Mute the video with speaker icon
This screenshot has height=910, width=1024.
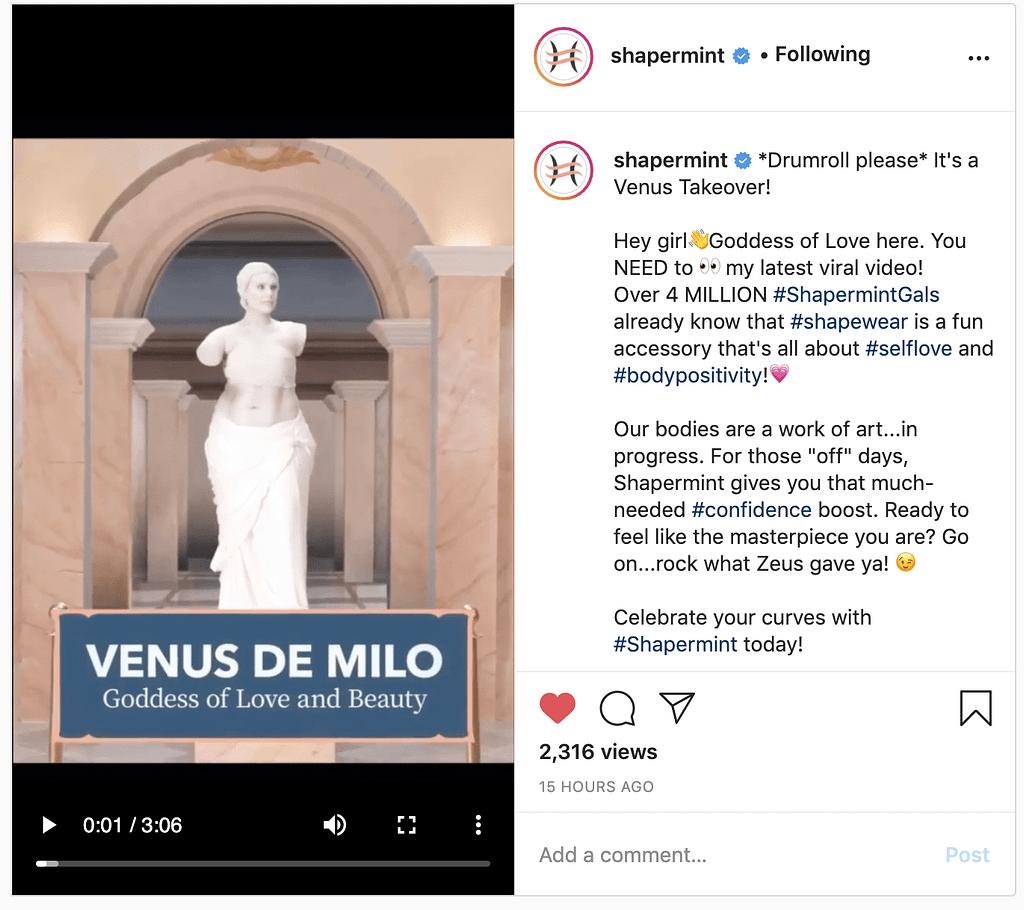[335, 825]
